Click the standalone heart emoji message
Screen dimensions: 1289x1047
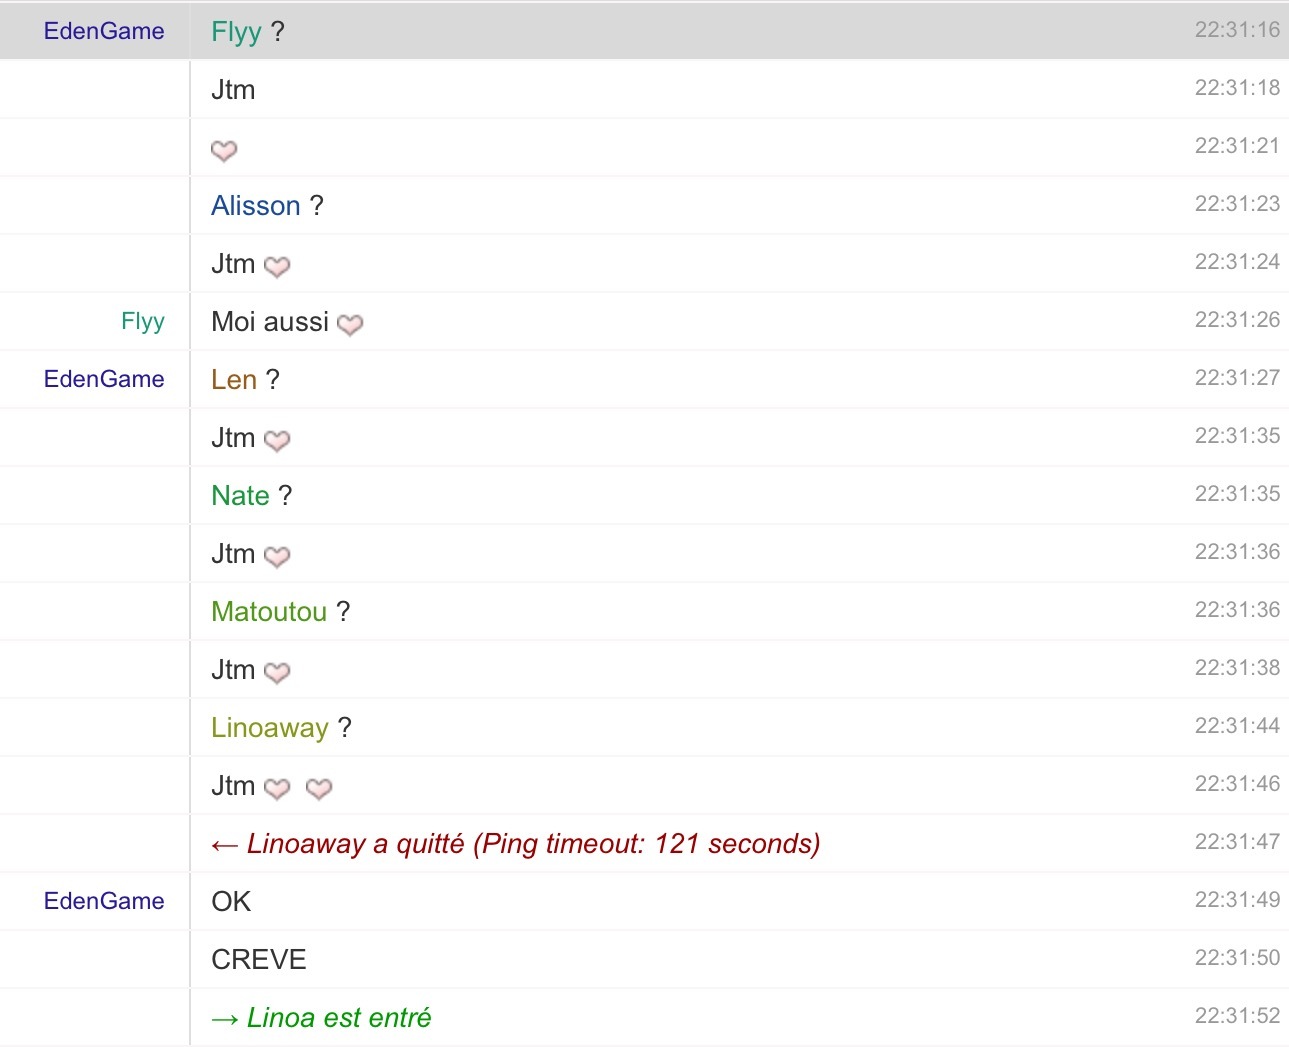[224, 150]
